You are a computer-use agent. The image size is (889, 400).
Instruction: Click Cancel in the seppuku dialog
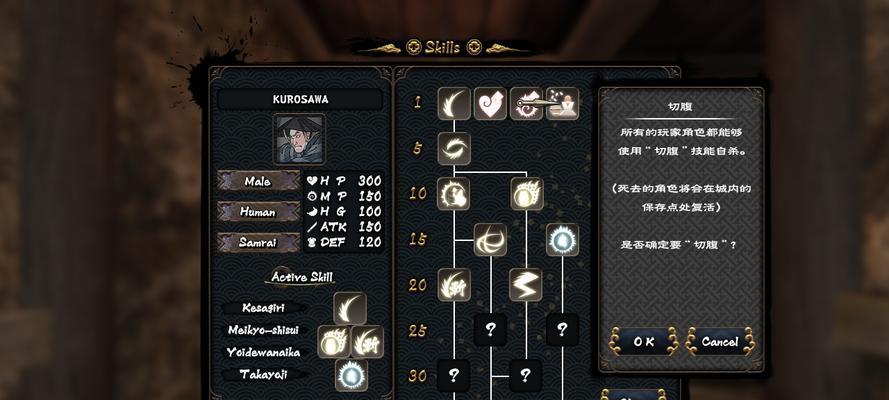click(x=720, y=342)
